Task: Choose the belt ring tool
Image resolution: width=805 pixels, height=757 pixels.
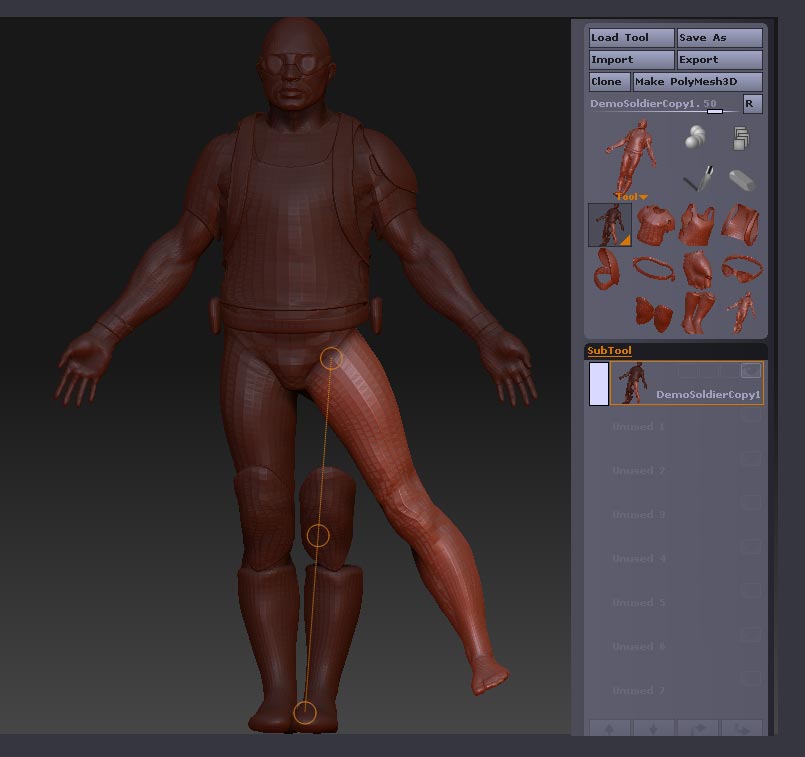Action: pos(653,268)
